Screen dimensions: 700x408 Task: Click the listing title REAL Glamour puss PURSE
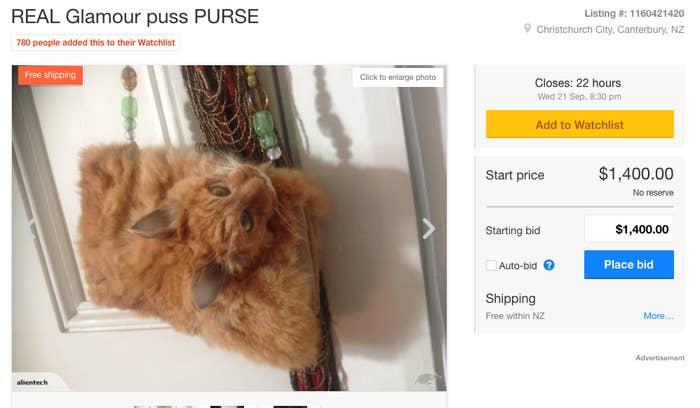[x=135, y=17]
